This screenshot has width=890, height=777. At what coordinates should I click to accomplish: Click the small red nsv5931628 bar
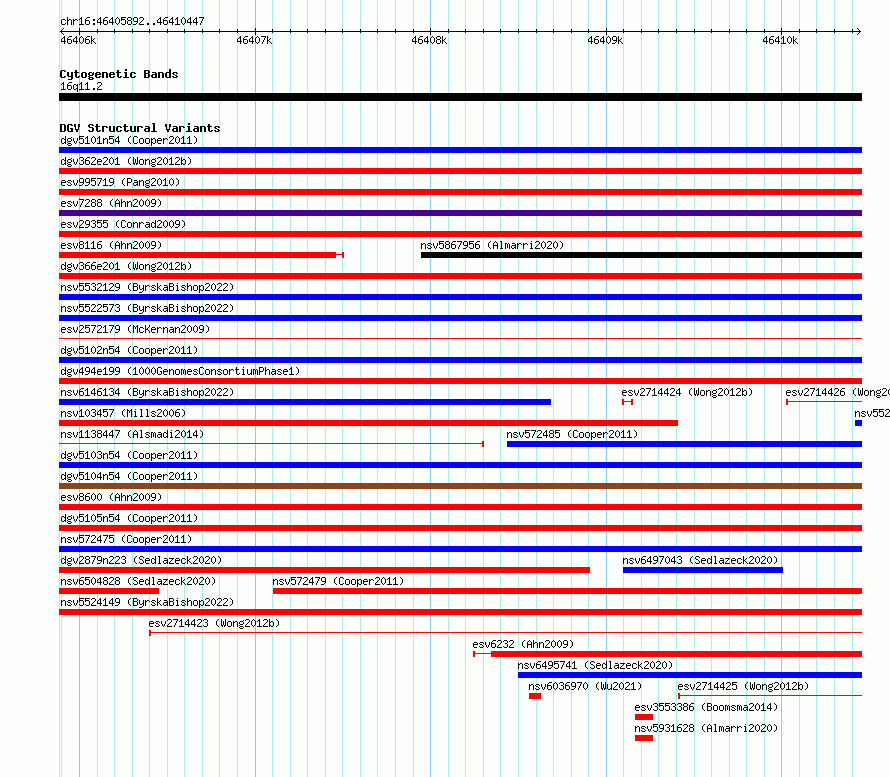tap(644, 738)
